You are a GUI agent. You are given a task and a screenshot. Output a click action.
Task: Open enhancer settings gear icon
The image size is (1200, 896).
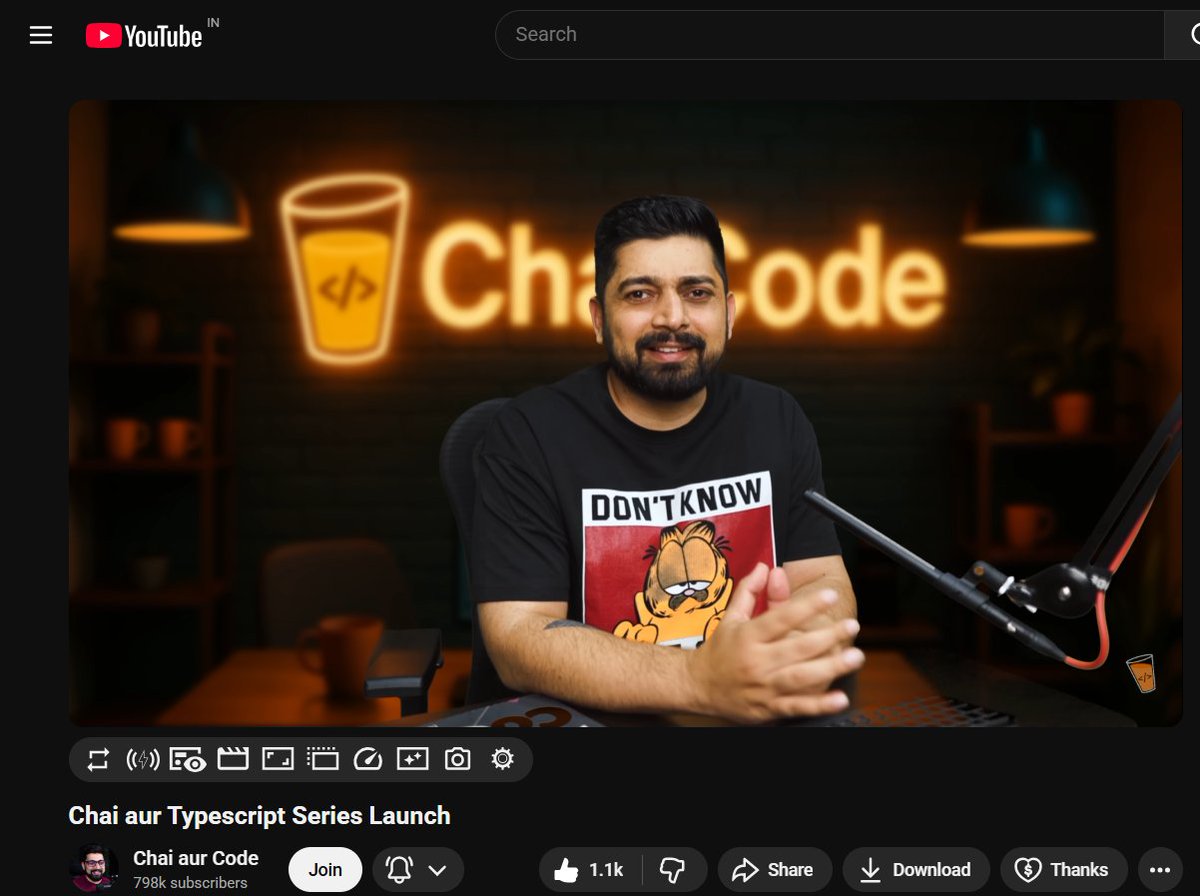(x=502, y=759)
